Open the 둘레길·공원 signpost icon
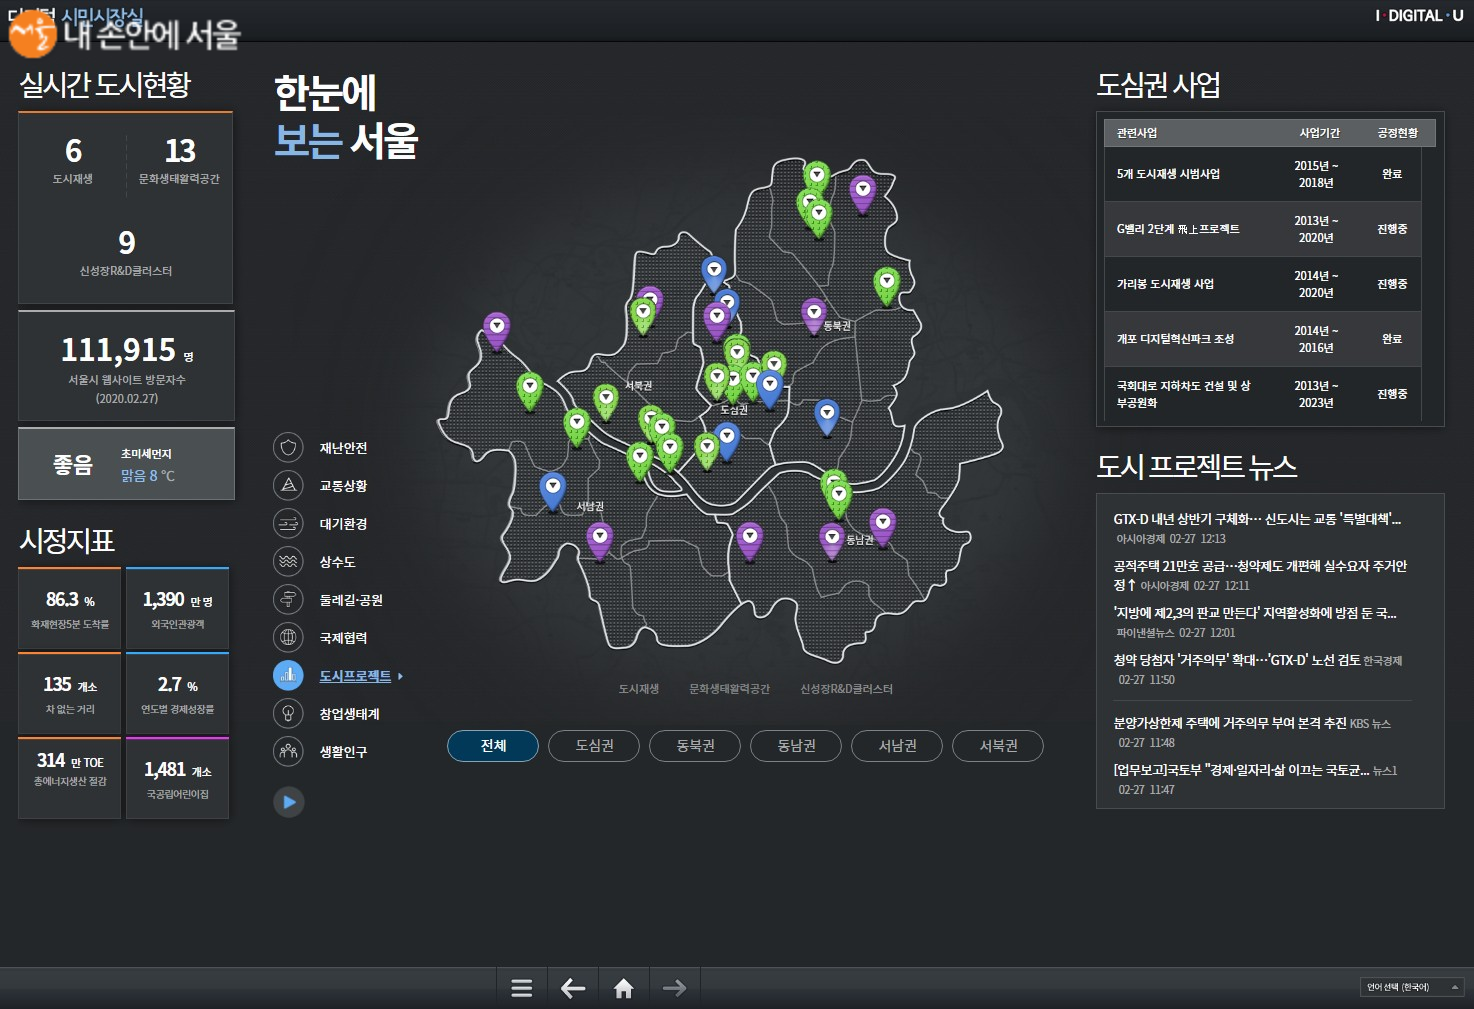1474x1009 pixels. 288,600
